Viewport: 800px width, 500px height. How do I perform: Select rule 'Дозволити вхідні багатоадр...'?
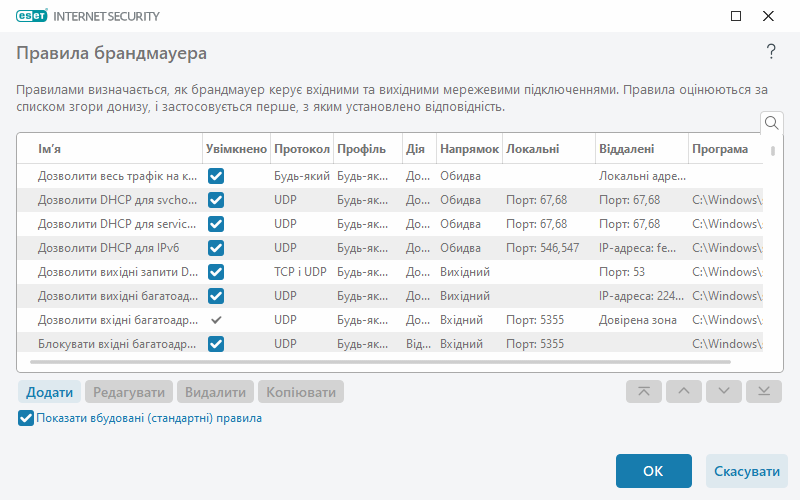pyautogui.click(x=118, y=320)
